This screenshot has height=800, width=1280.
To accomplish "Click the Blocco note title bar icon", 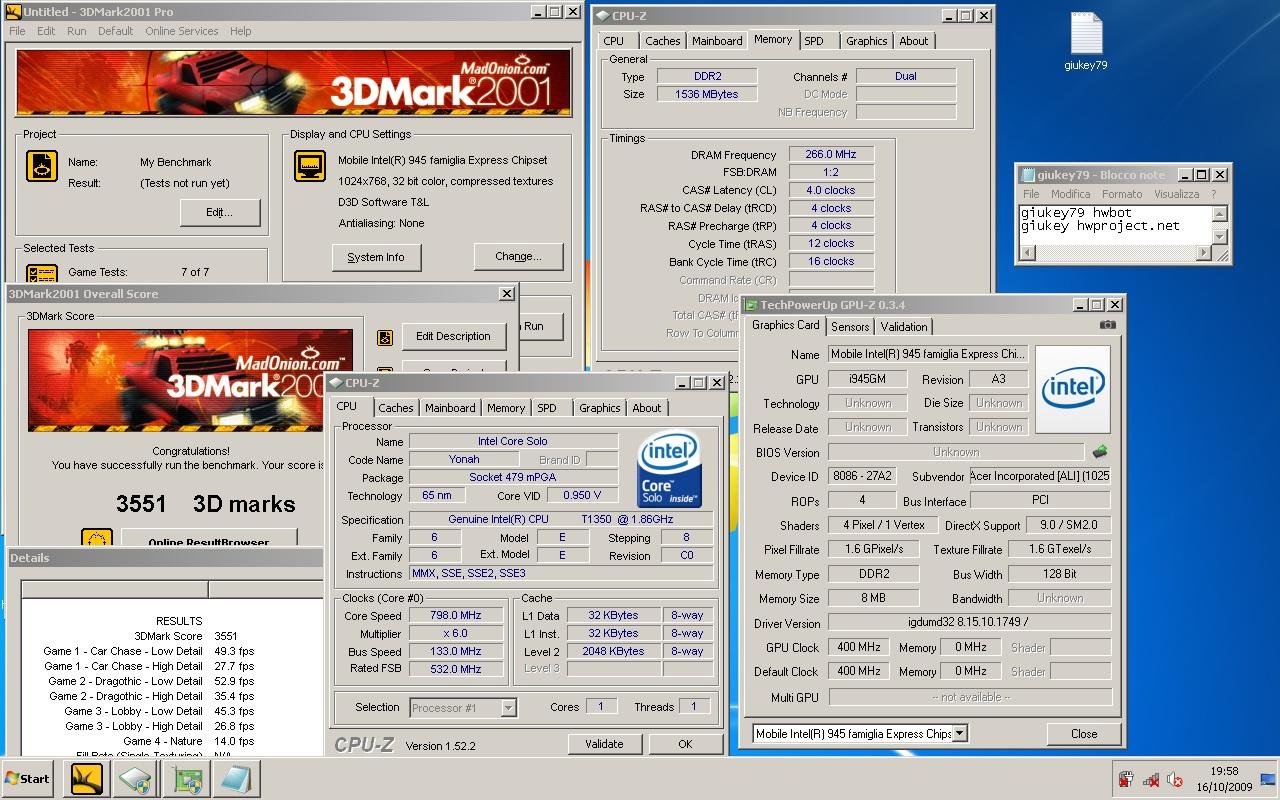I will (x=1028, y=174).
